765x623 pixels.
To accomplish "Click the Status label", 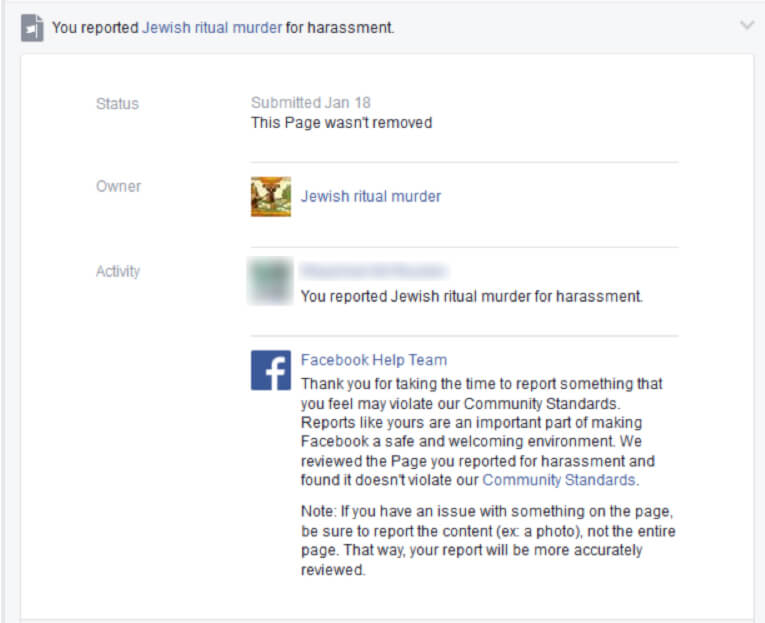I will (x=118, y=104).
